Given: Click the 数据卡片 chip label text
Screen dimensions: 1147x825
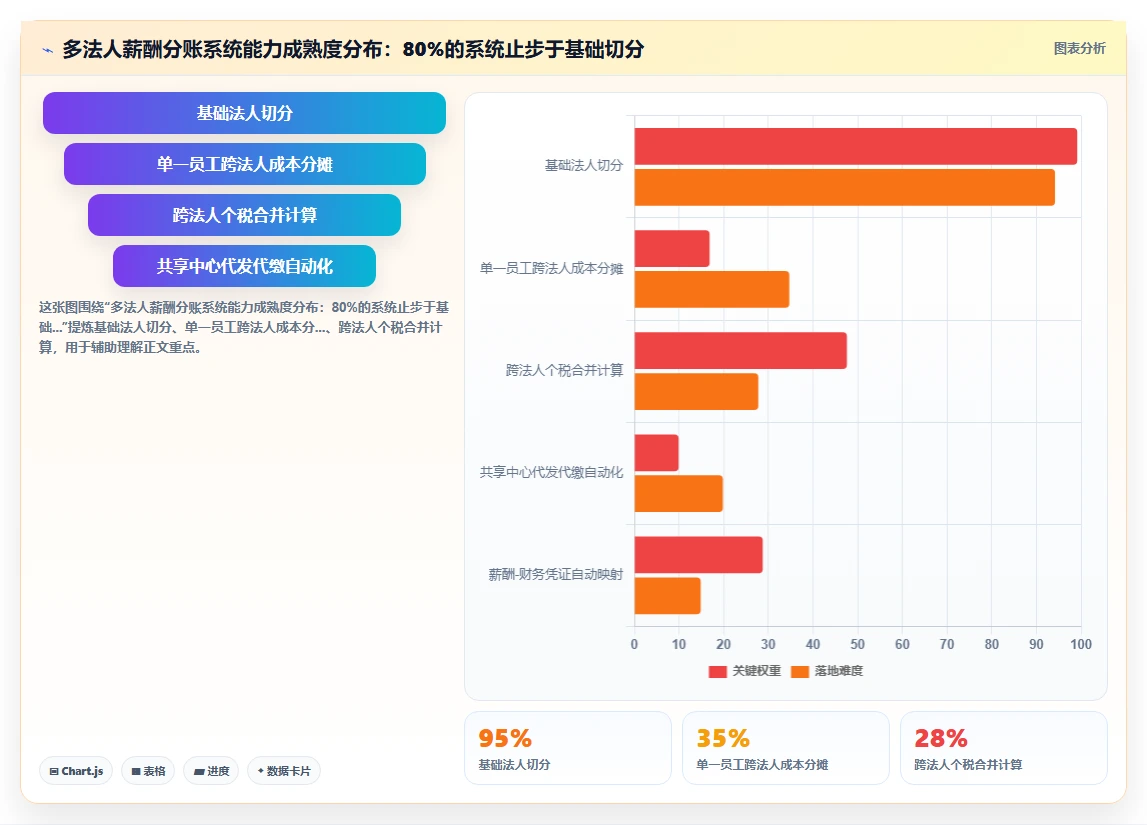Looking at the screenshot, I should 288,771.
